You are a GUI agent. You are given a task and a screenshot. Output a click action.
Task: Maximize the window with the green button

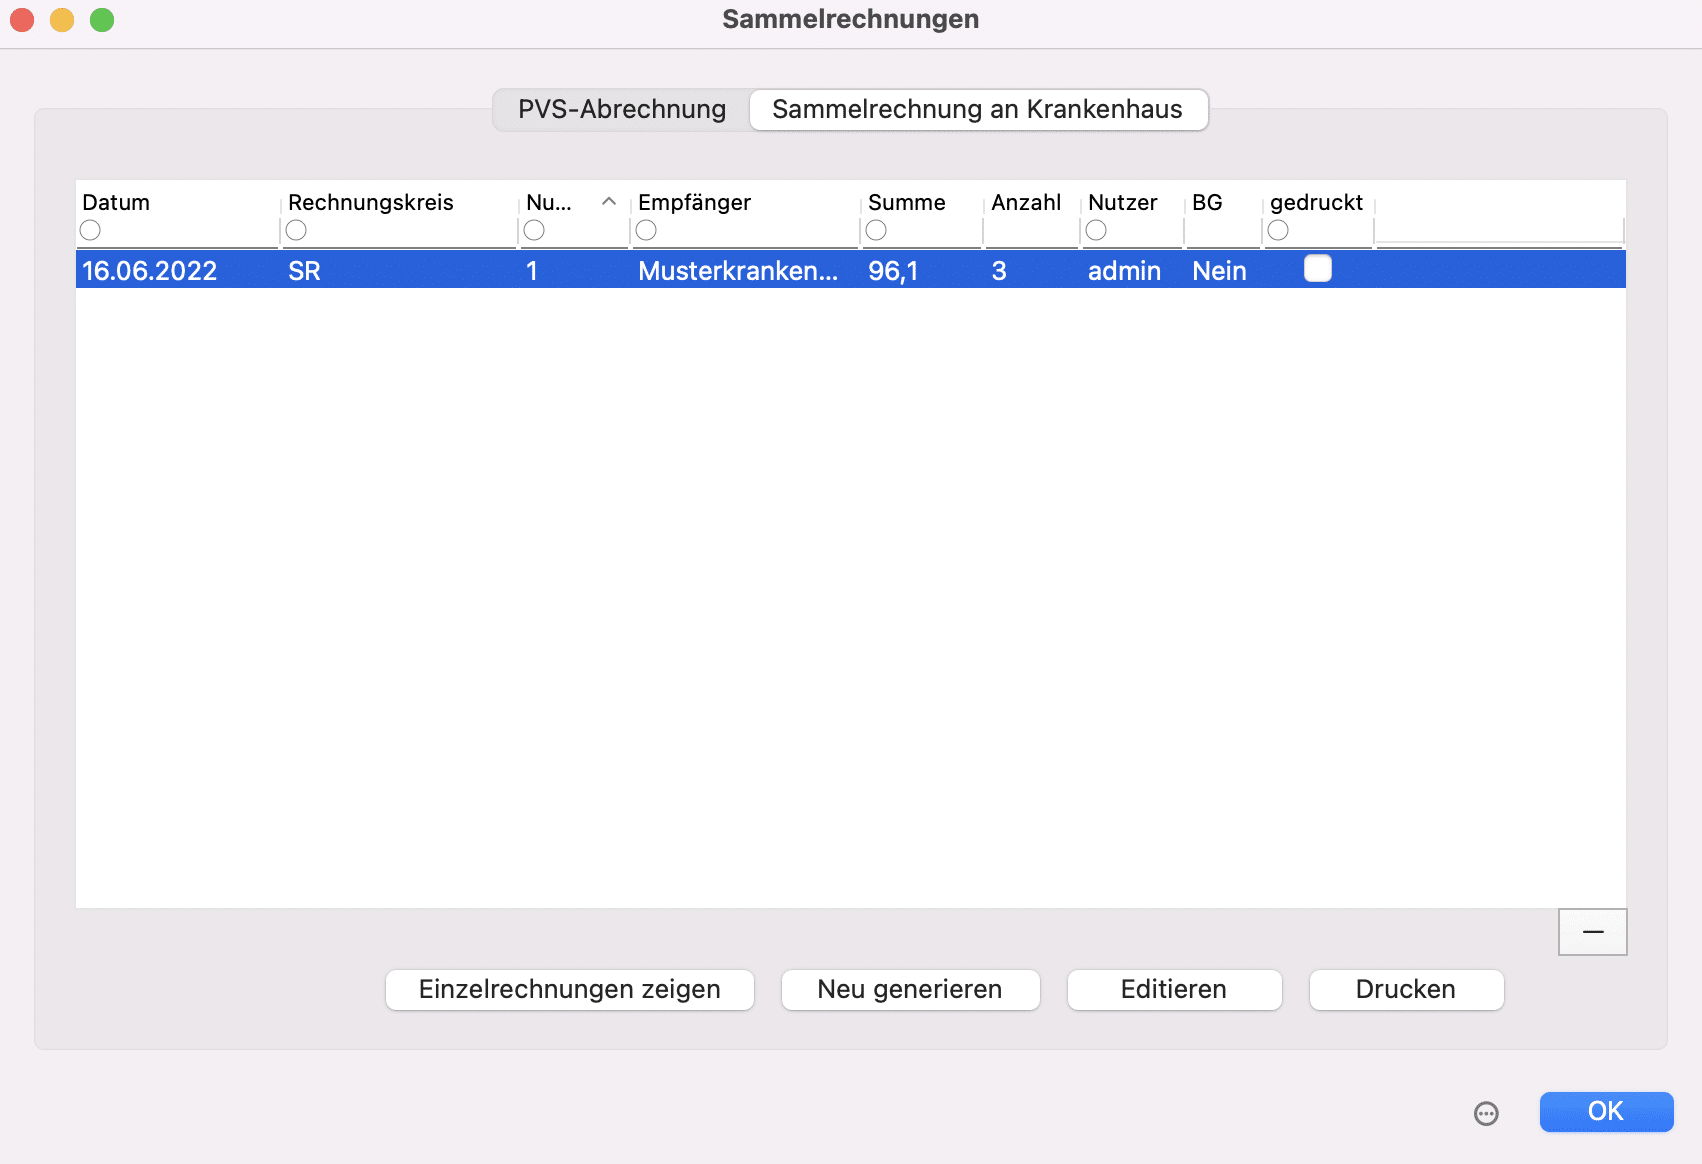102,19
